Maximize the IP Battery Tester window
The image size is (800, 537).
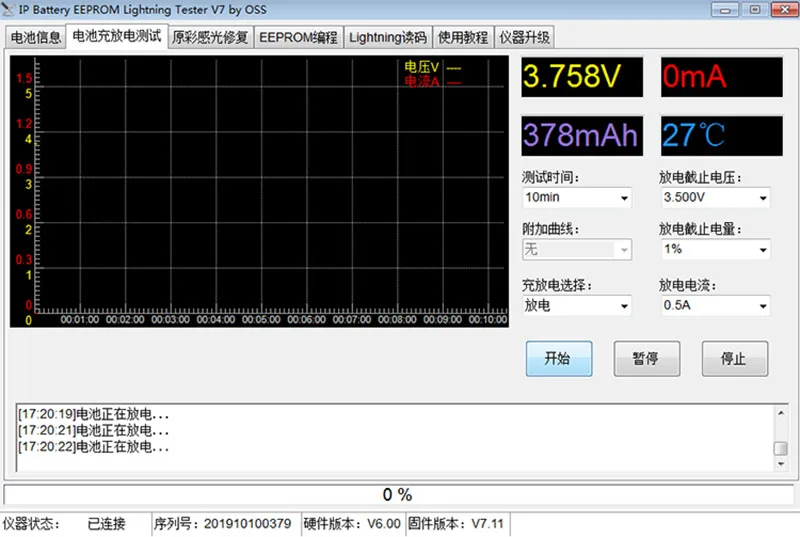[755, 10]
